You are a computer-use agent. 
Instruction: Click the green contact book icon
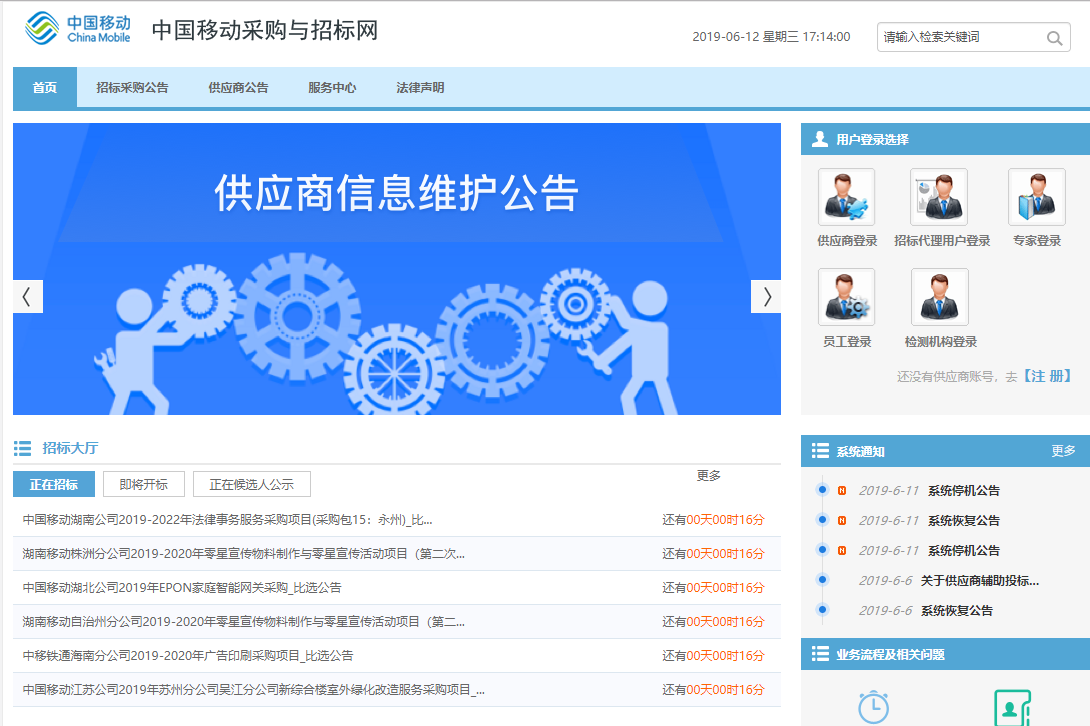click(1012, 708)
